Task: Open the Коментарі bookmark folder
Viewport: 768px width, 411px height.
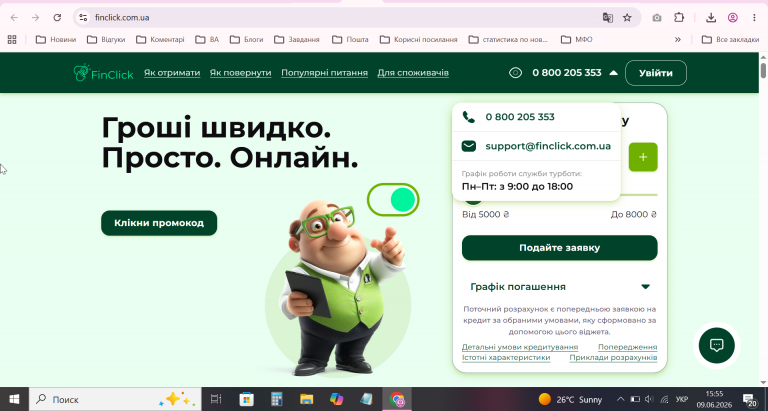Action: (160, 39)
